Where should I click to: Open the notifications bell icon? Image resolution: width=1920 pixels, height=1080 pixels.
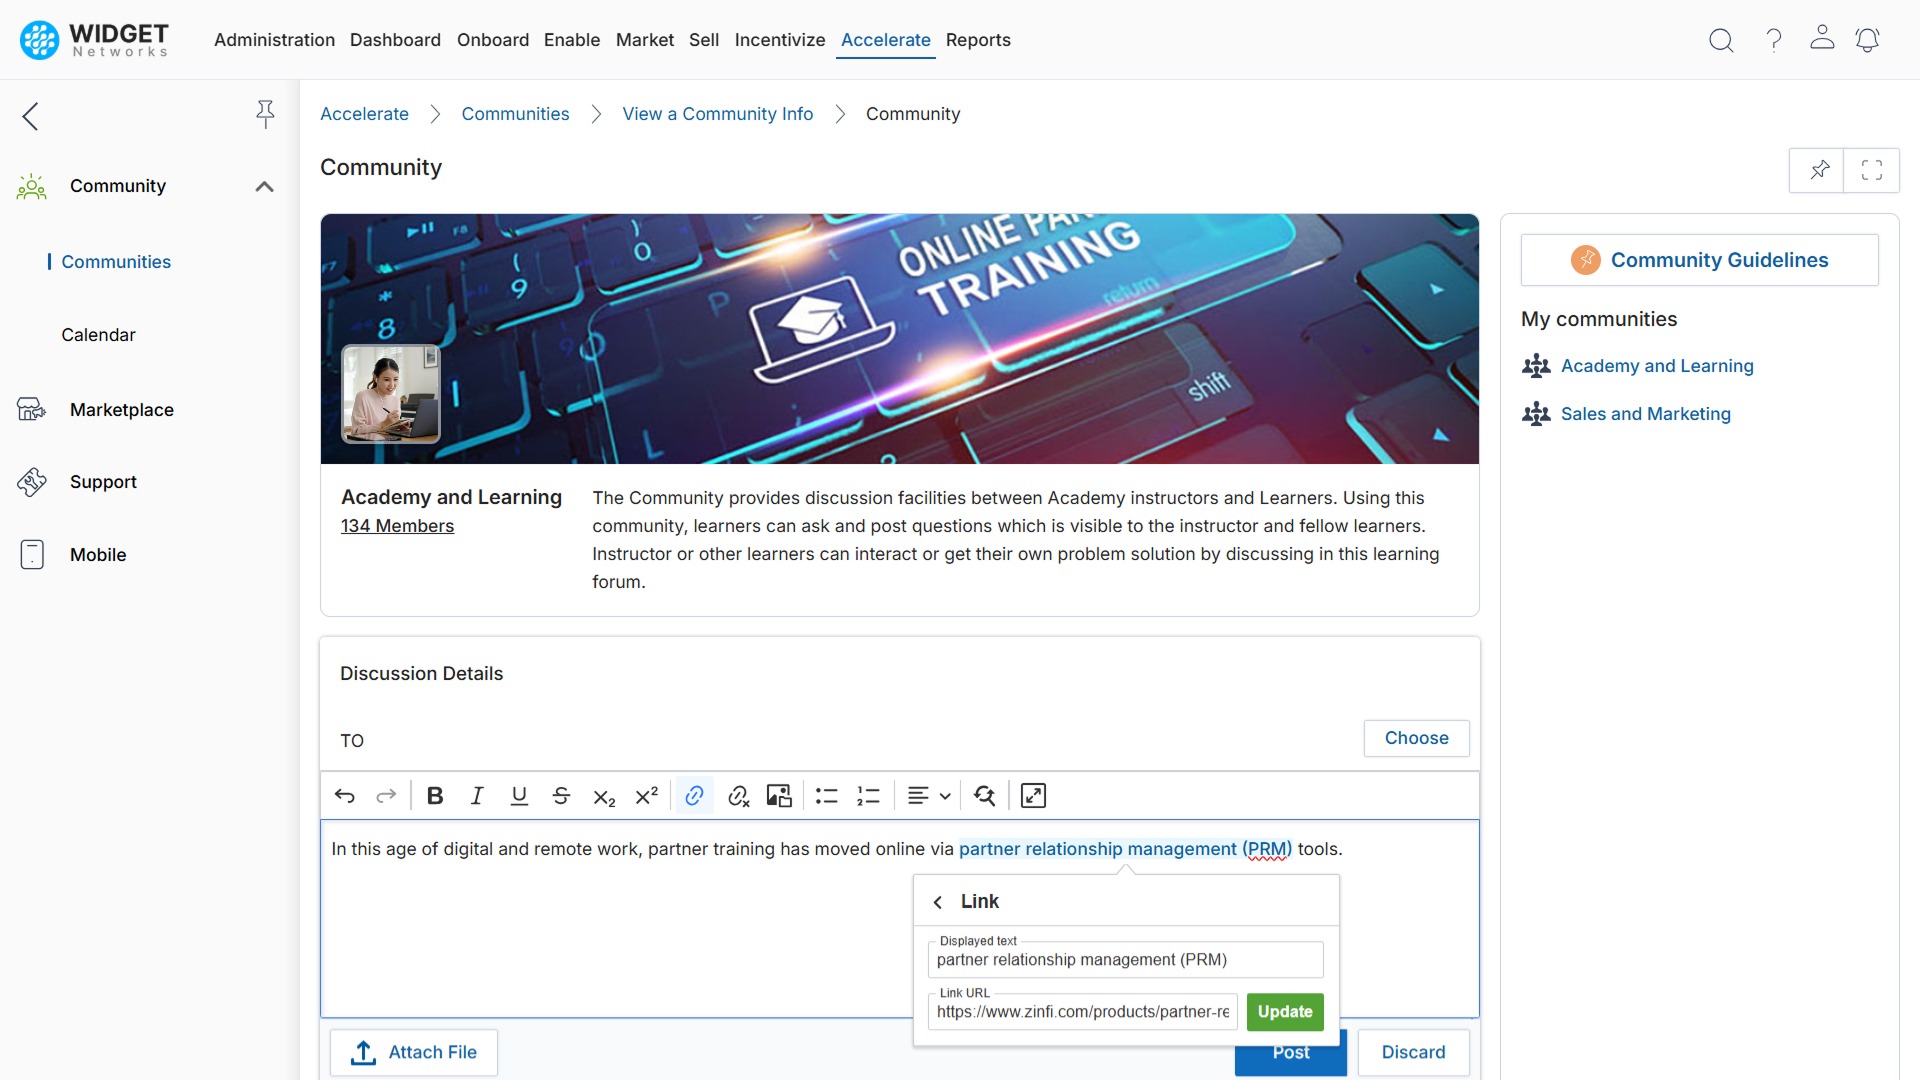coord(1867,40)
